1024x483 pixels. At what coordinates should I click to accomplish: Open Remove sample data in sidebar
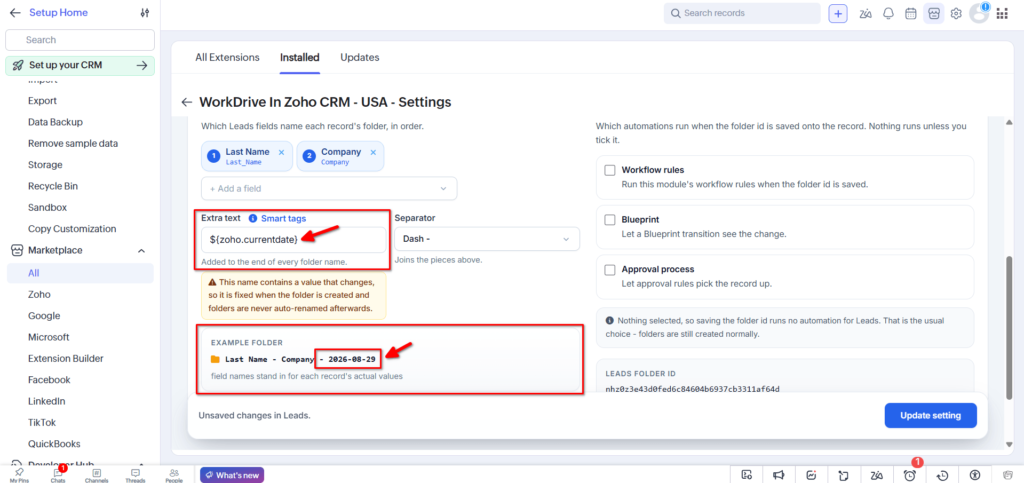pyautogui.click(x=73, y=144)
